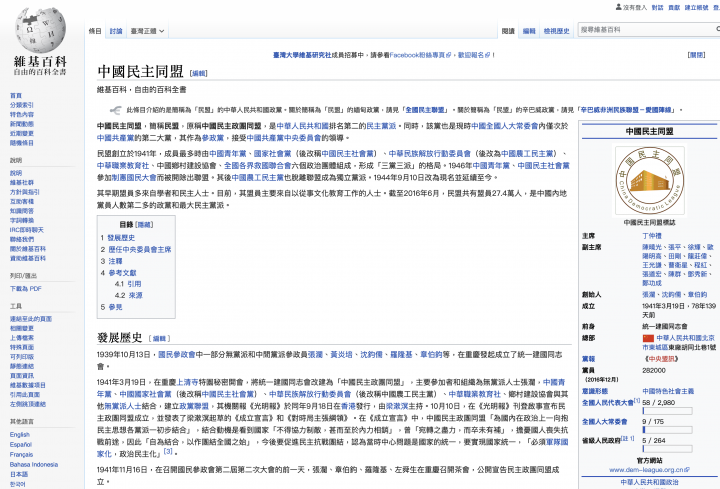The height and width of the screenshot is (489, 720).
Task: Switch to the Bahasa Indonesia version
Action: [34, 465]
